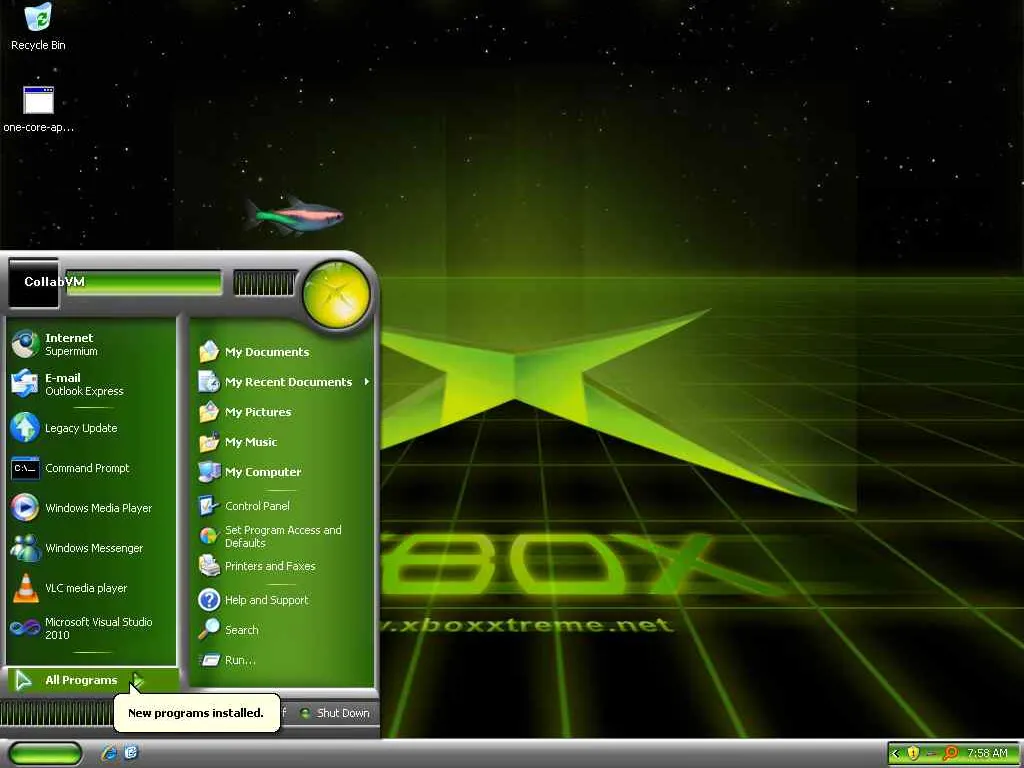
Task: Open the Recycle Bin desktop icon
Action: pos(38,27)
